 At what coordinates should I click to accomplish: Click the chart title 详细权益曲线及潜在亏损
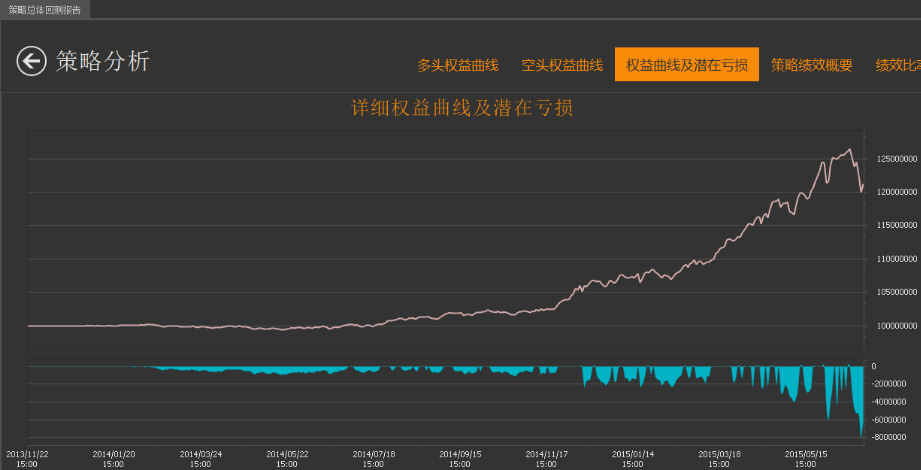coord(462,108)
